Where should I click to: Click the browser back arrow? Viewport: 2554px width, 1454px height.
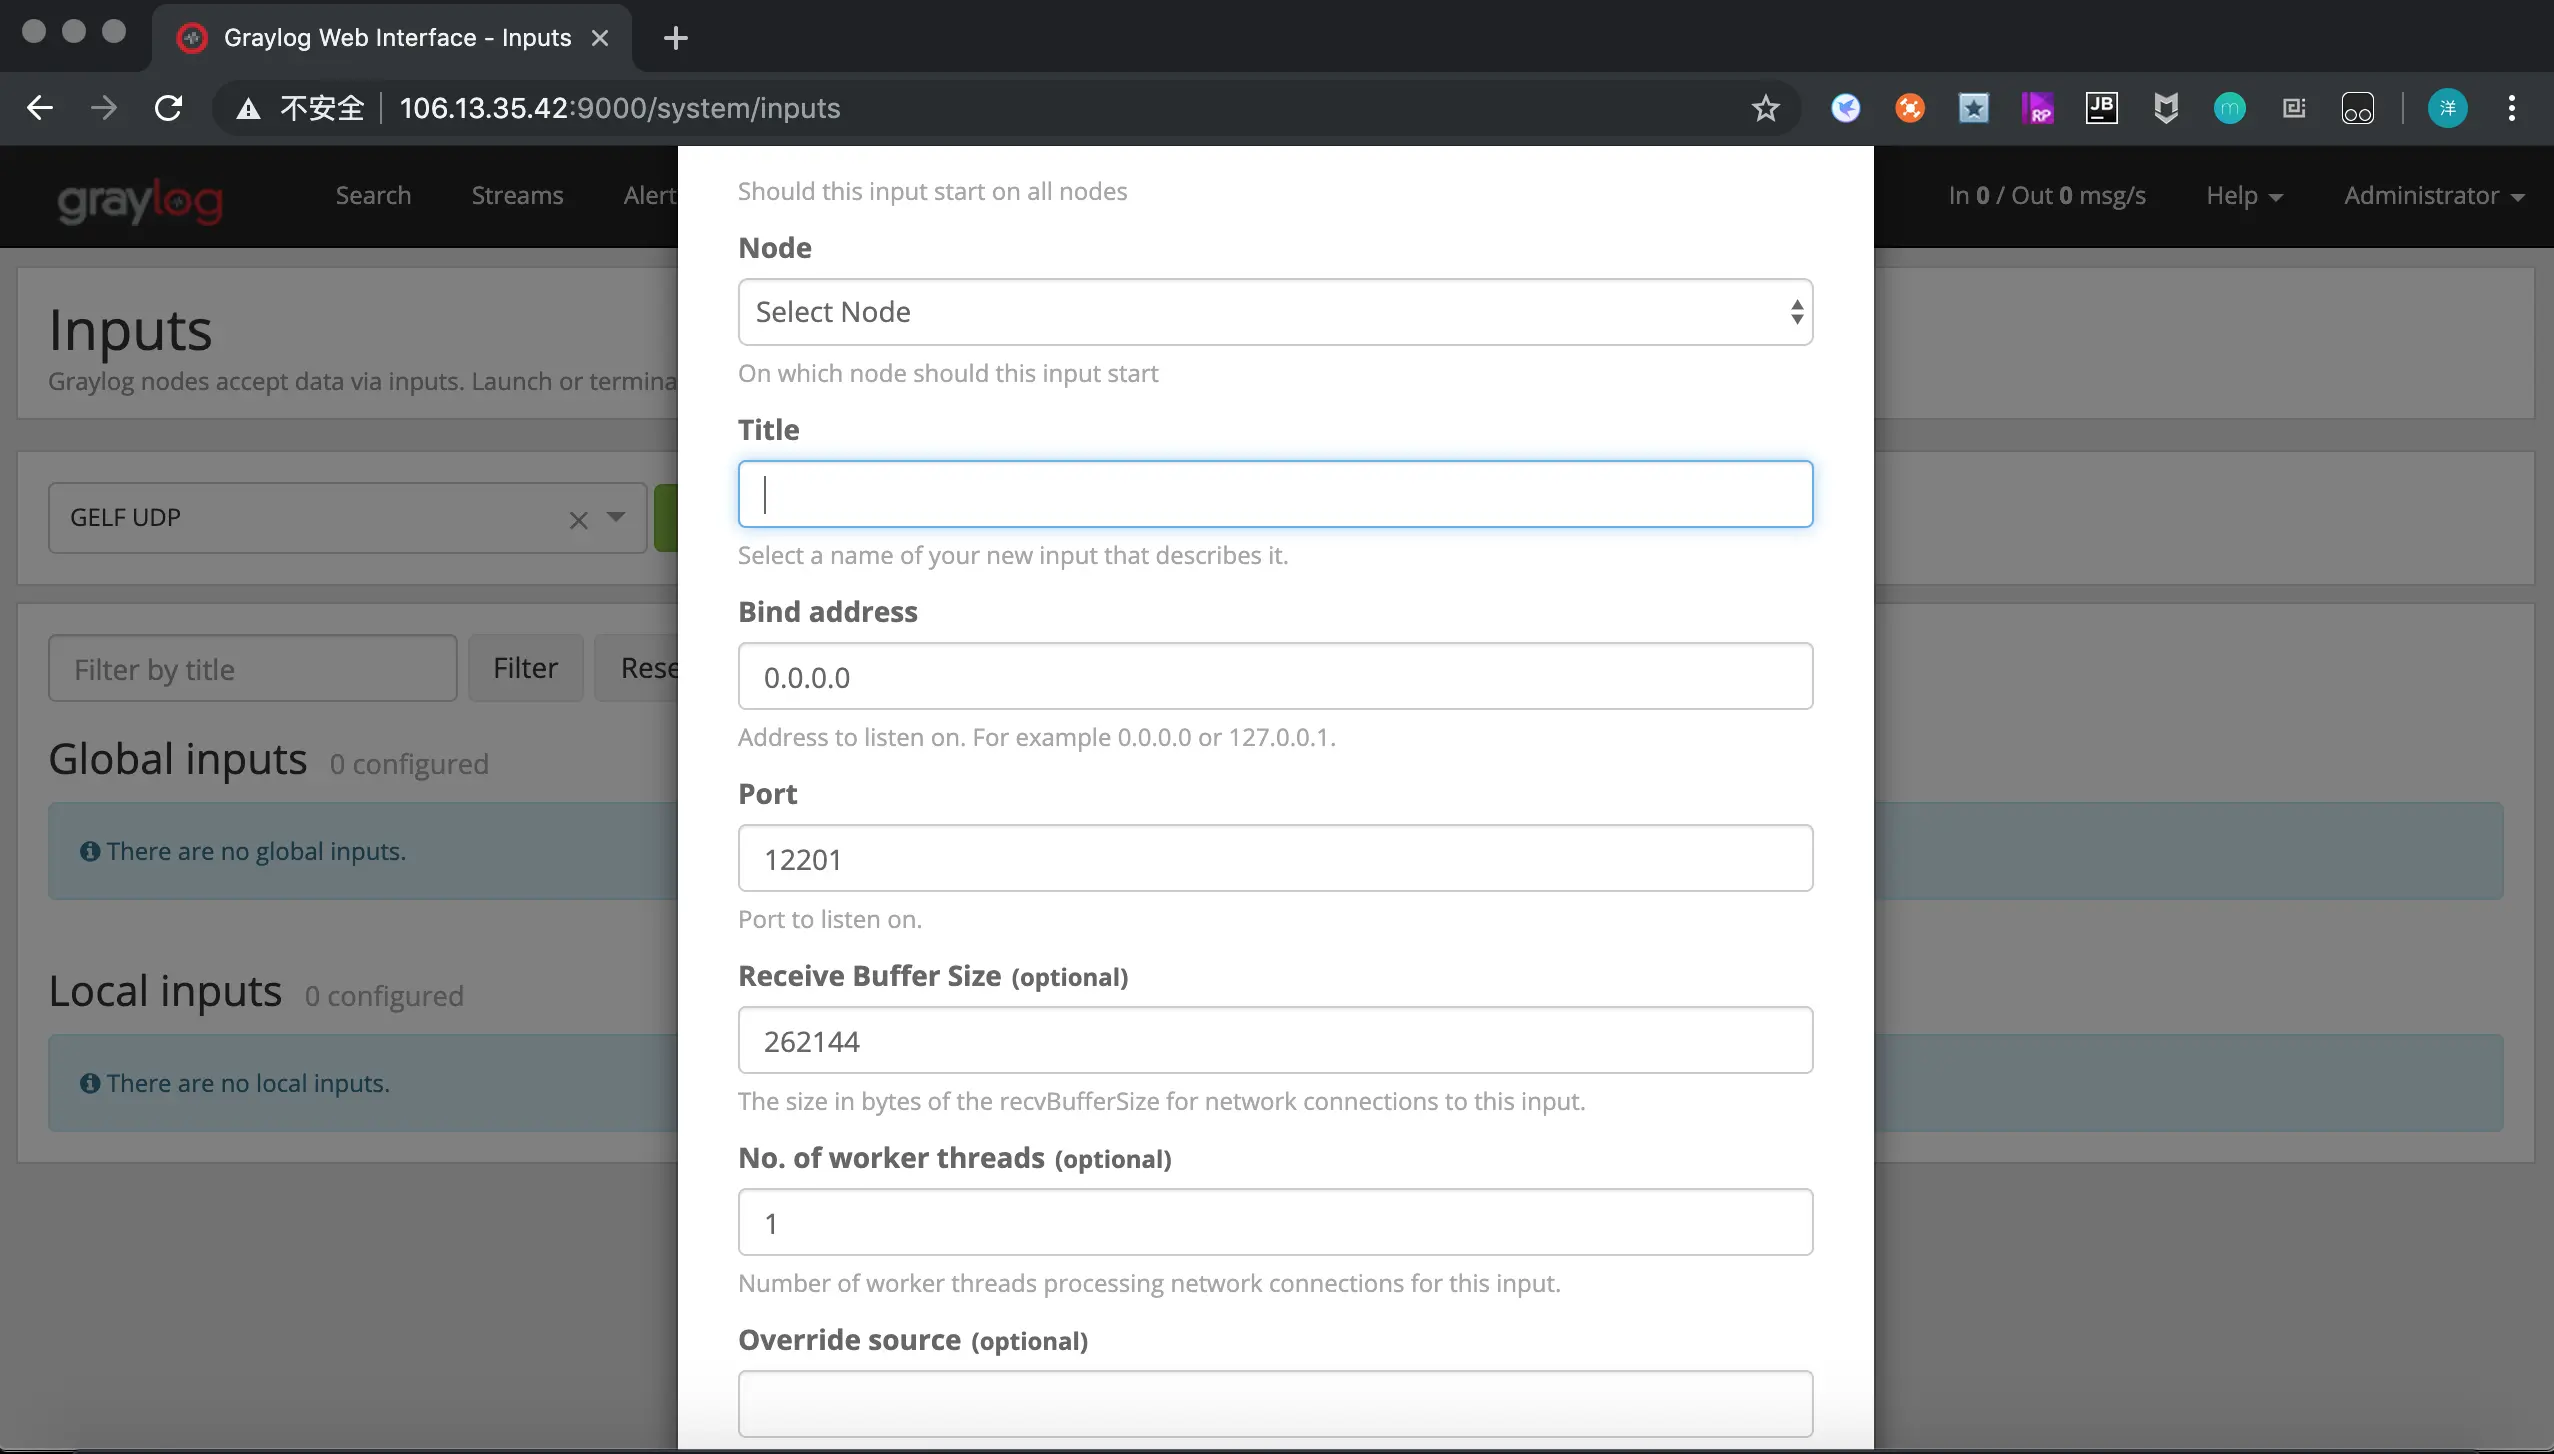[x=40, y=108]
